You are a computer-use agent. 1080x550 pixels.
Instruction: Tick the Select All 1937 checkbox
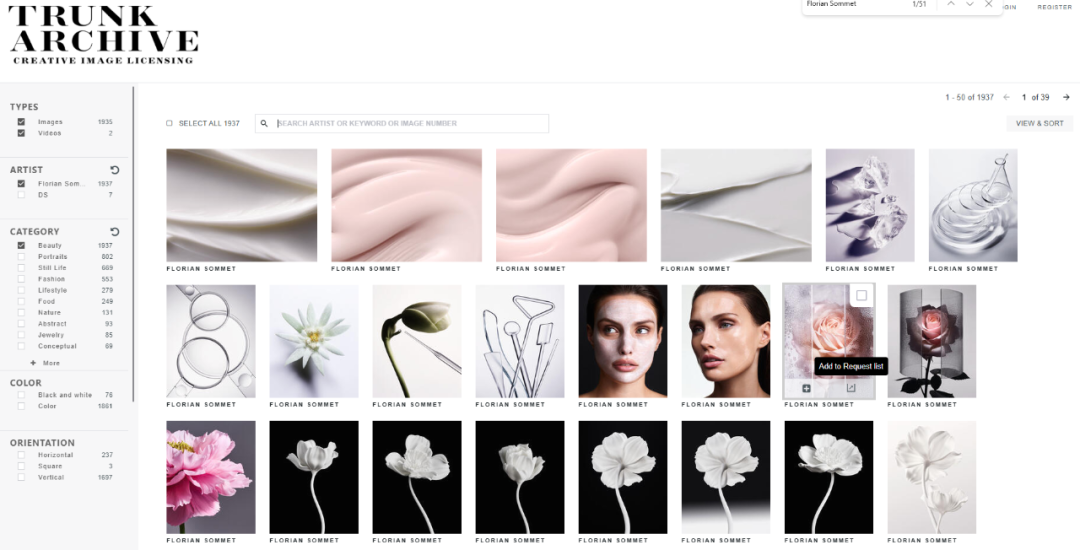(169, 124)
